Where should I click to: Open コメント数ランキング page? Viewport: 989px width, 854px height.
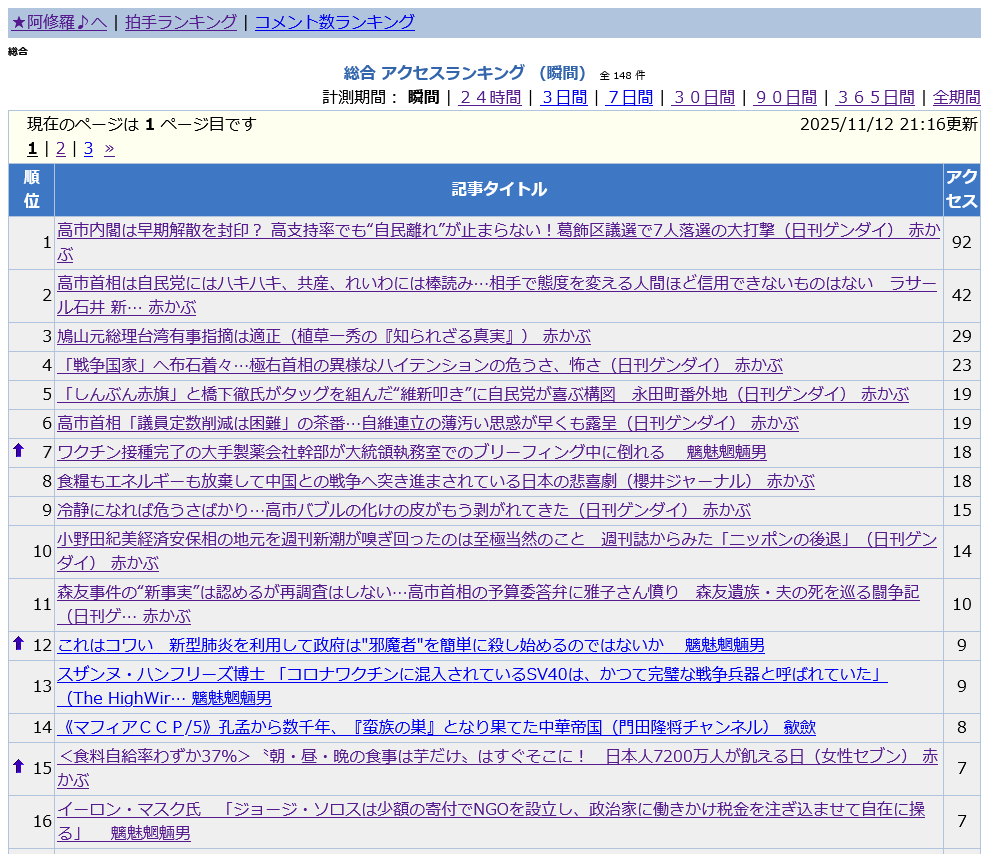tap(335, 22)
